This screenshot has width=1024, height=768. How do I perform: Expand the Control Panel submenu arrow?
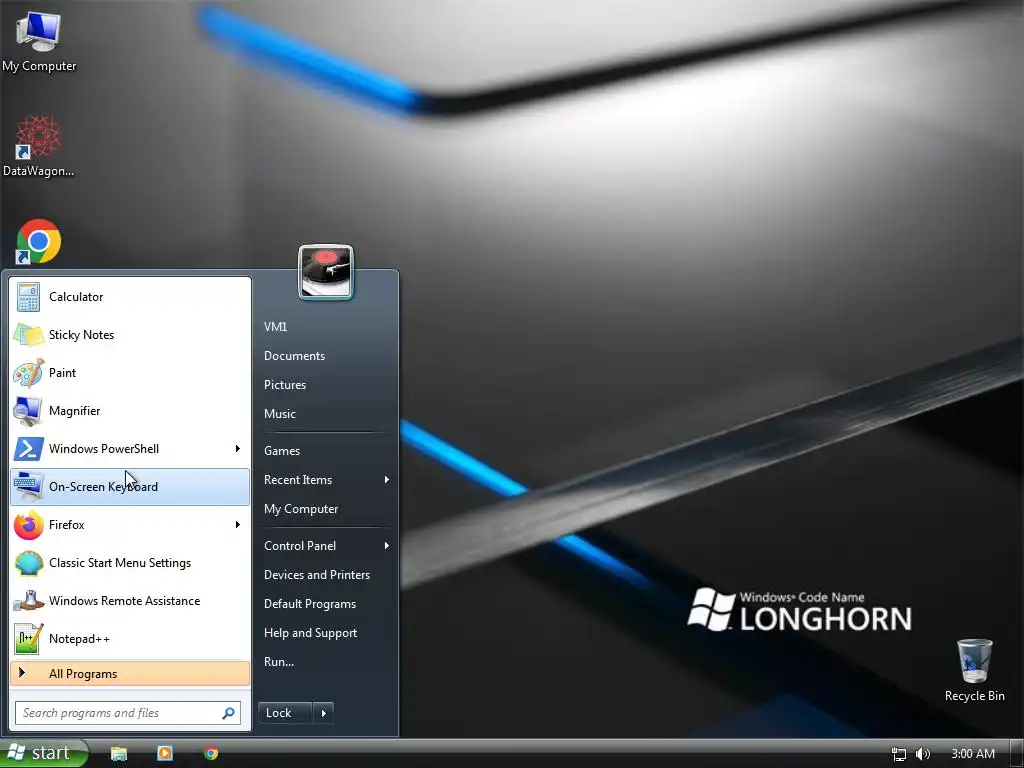click(x=387, y=545)
